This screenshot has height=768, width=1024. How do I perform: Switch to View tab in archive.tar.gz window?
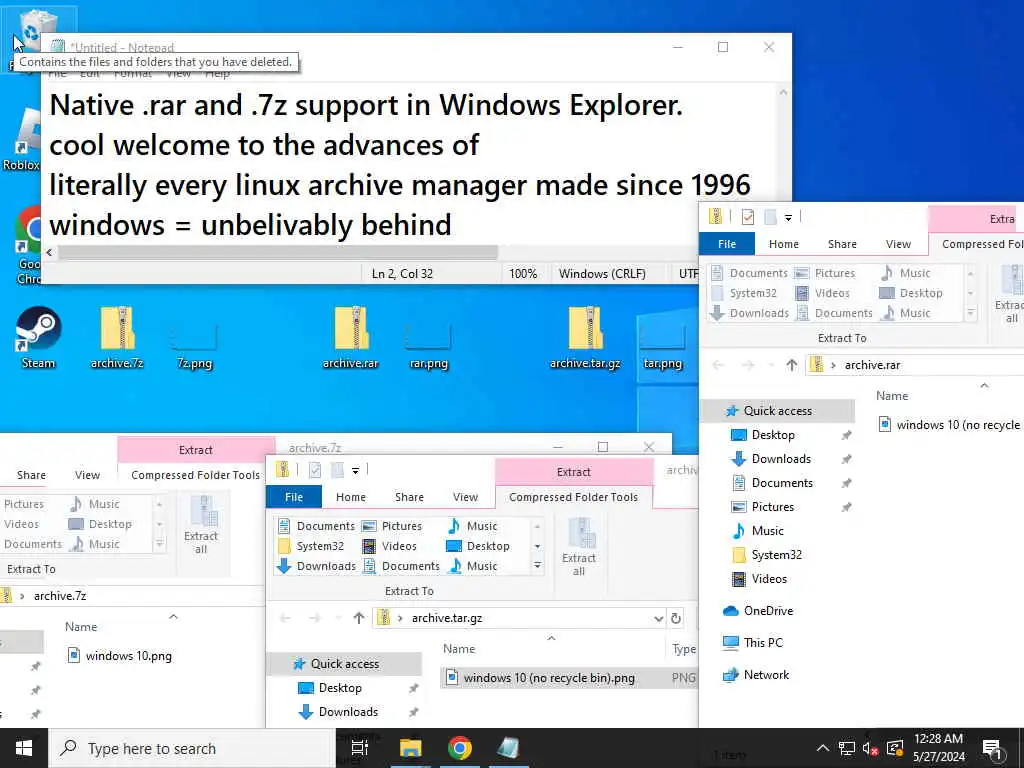(x=466, y=497)
